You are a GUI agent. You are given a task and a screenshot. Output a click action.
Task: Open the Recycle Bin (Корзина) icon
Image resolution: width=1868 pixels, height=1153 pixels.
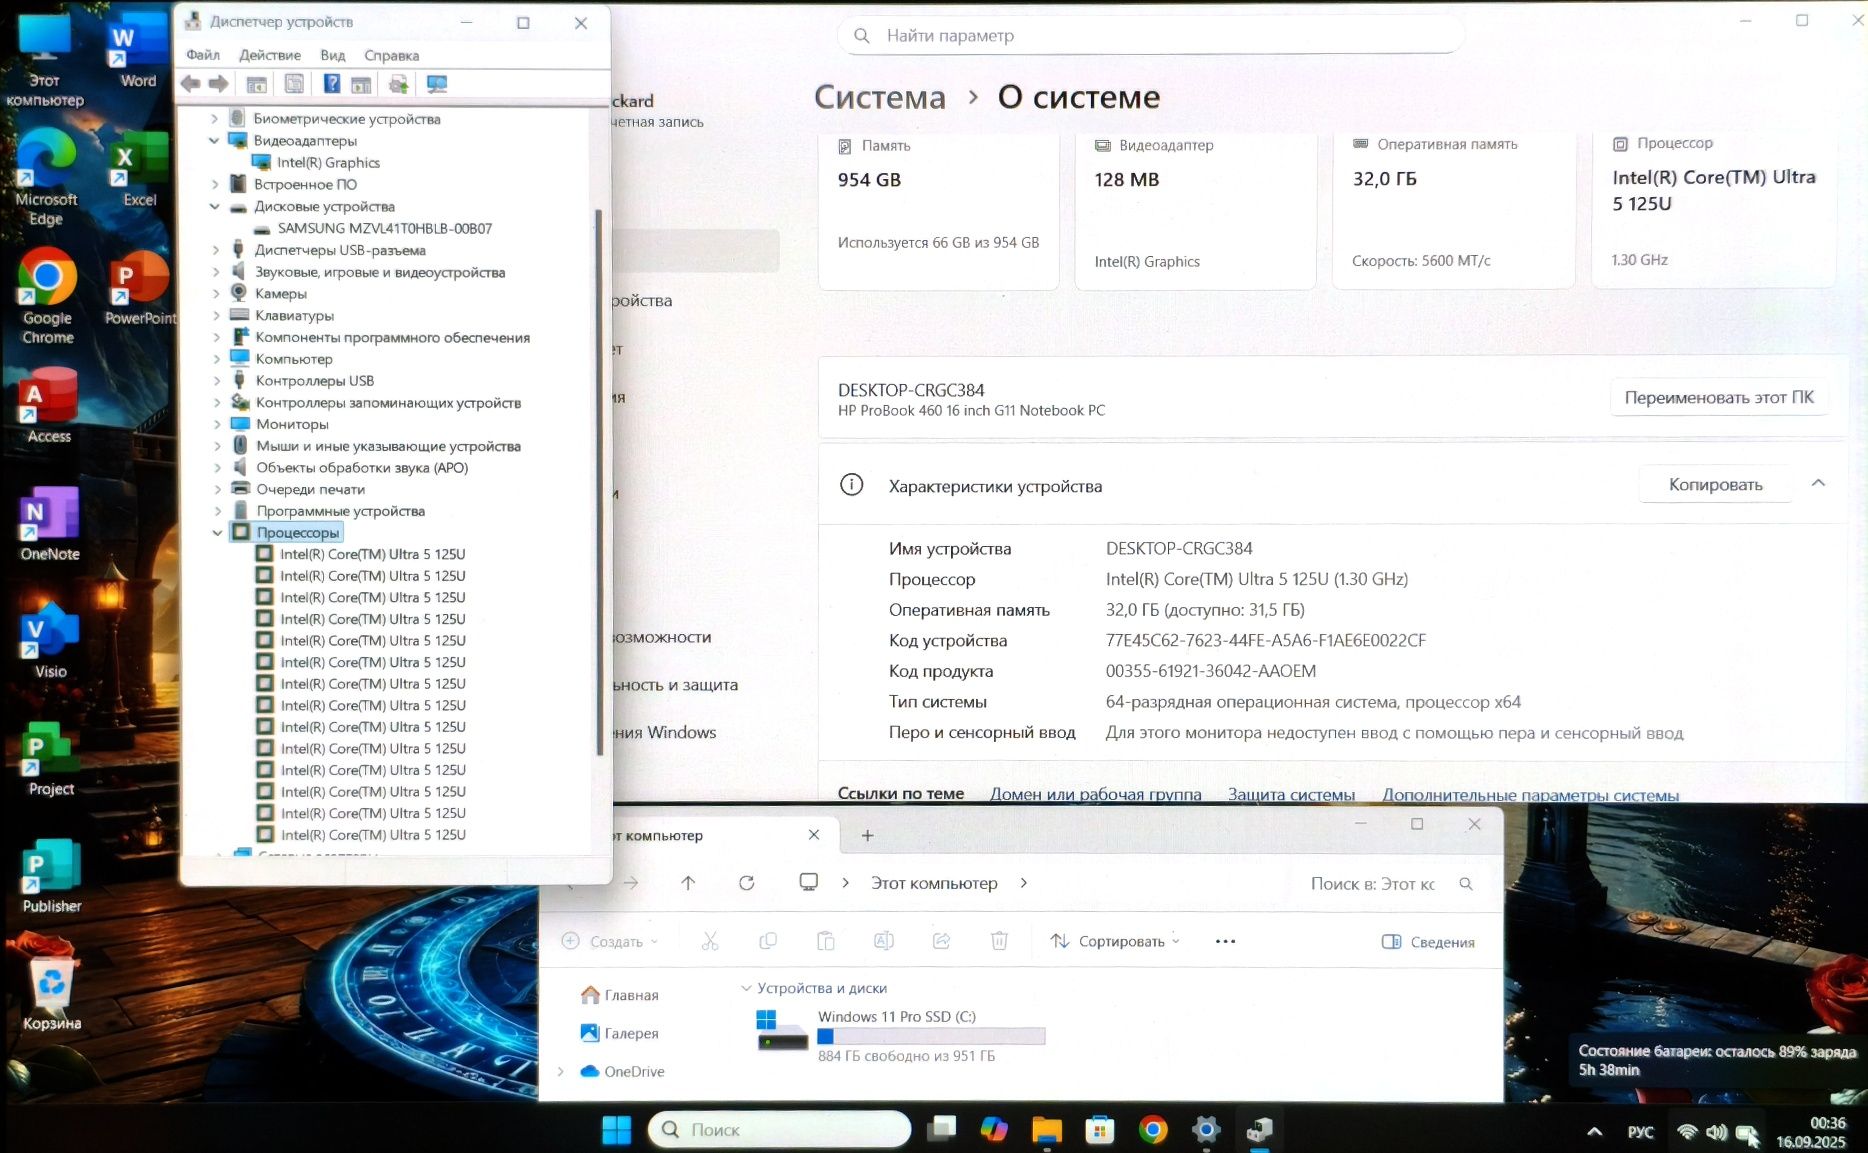click(51, 994)
